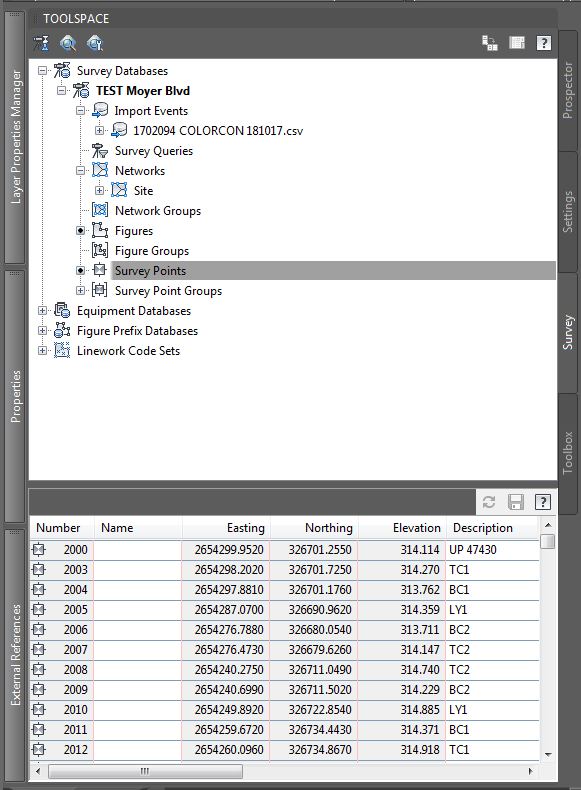Screen dimensions: 581x790
Task: Click the second magnifier globe toolbar icon
Action: pos(95,43)
